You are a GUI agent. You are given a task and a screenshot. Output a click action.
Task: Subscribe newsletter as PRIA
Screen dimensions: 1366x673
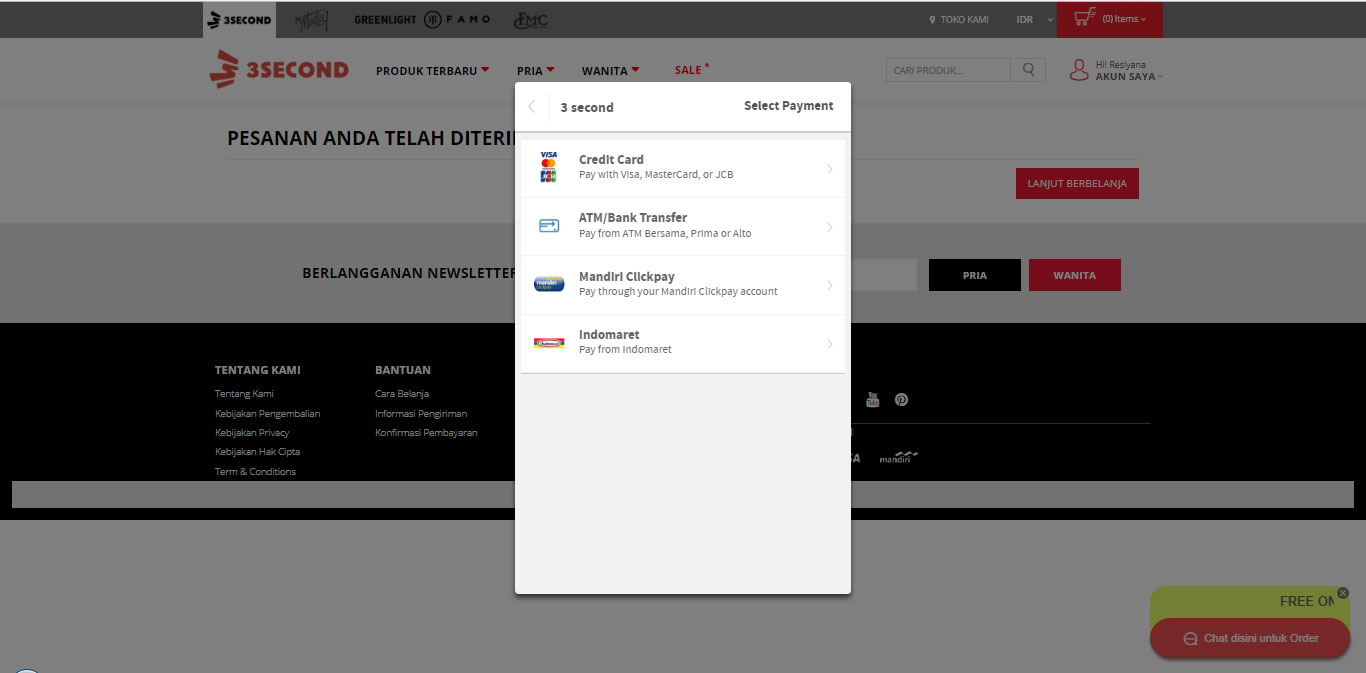[x=975, y=275]
